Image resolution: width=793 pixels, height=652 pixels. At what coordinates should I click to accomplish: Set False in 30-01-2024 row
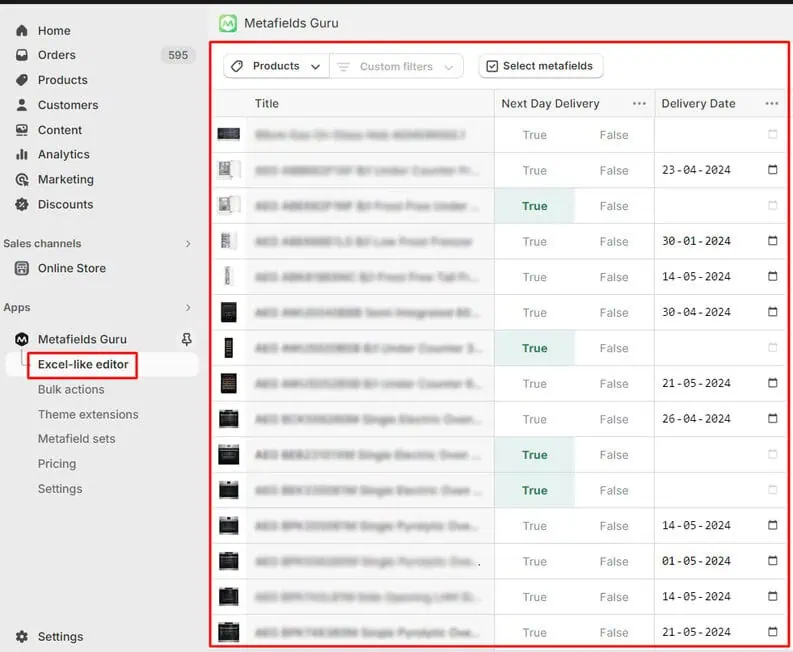coord(614,242)
